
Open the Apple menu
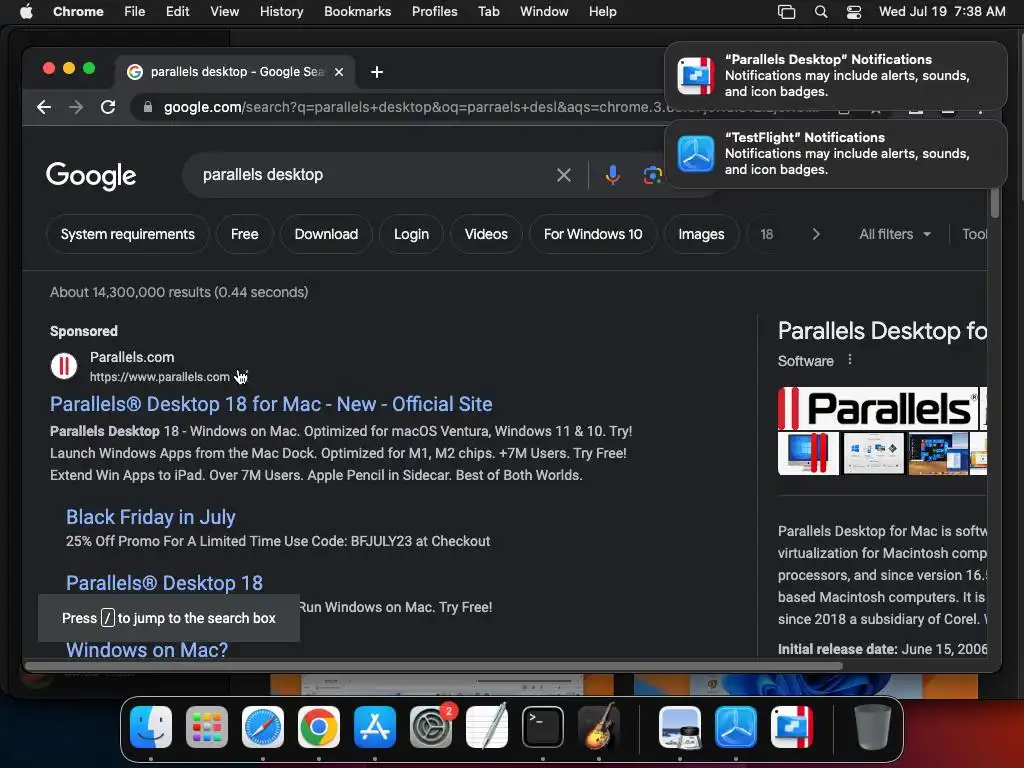(26, 12)
